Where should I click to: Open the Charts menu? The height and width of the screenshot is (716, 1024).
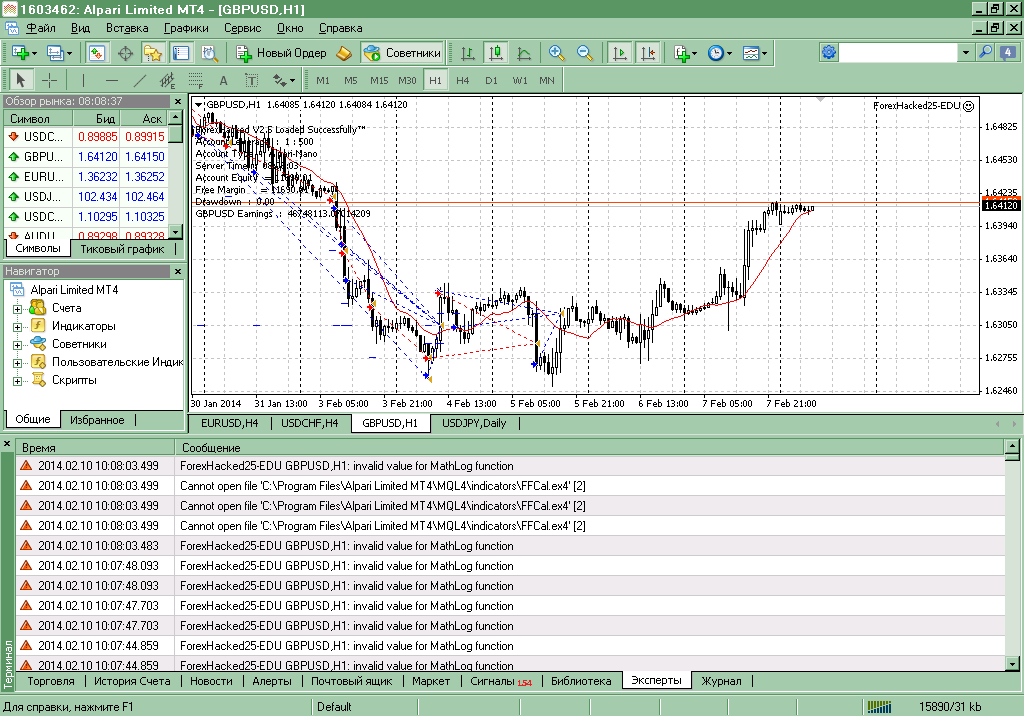(186, 28)
